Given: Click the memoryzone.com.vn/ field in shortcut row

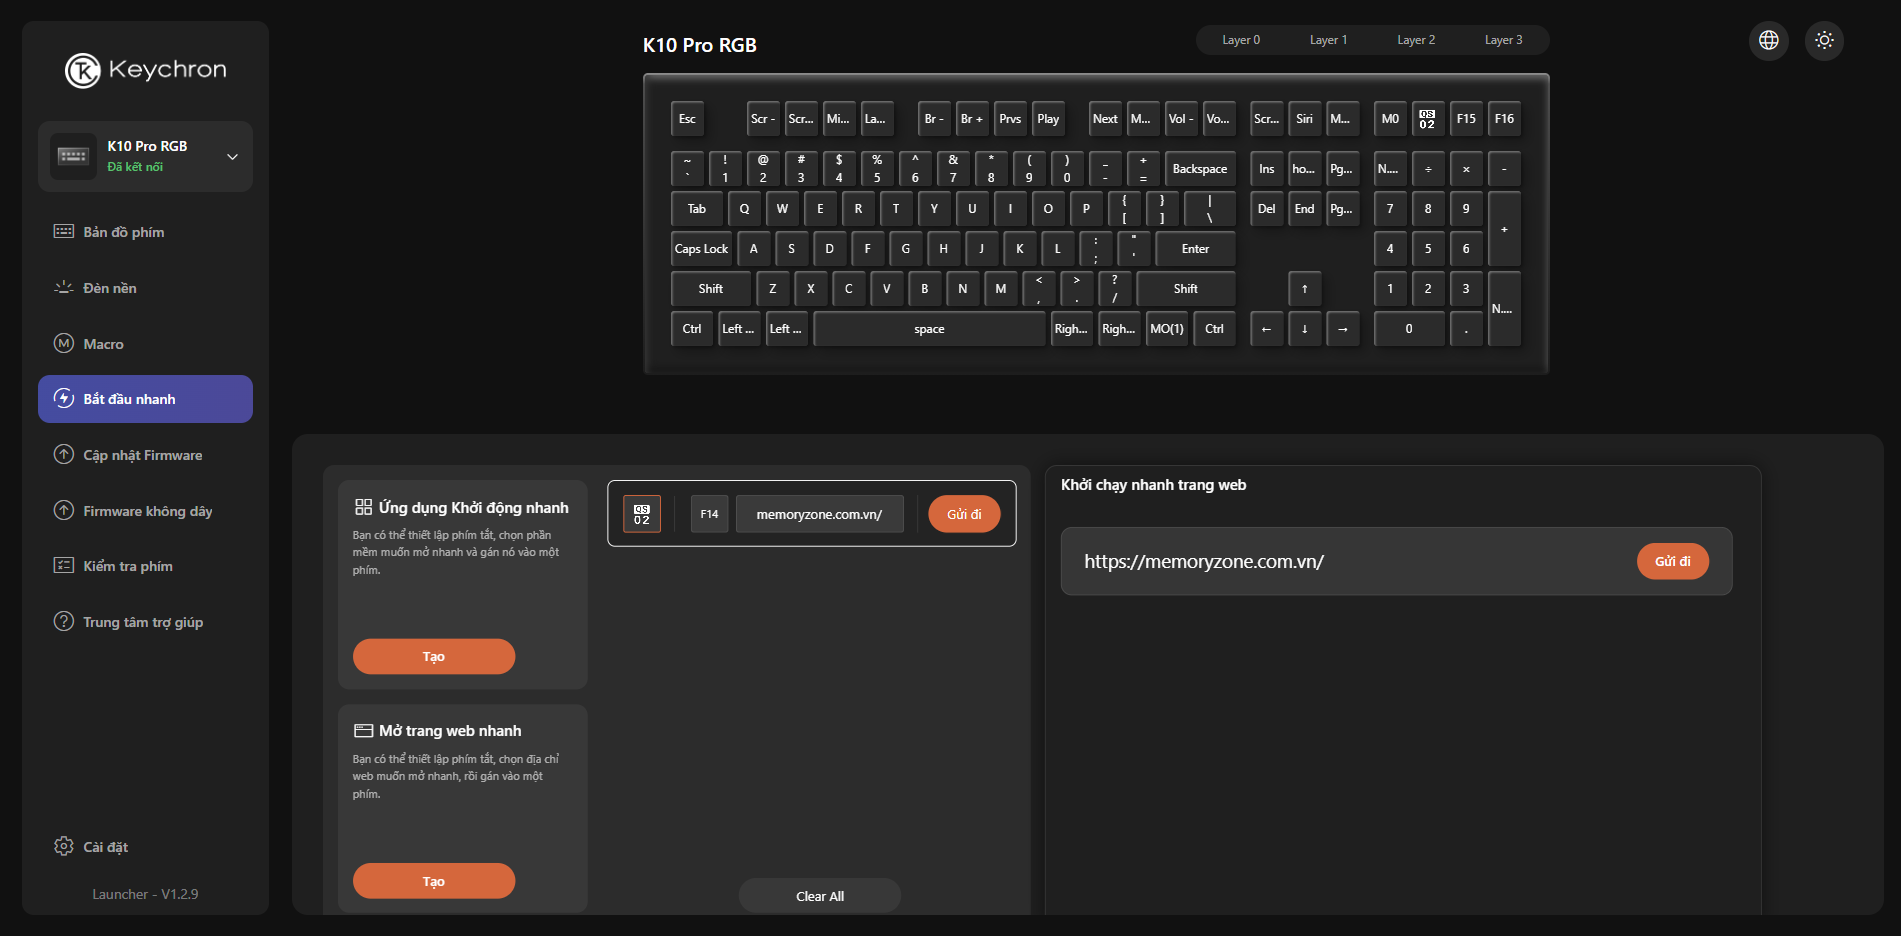Looking at the screenshot, I should [820, 514].
